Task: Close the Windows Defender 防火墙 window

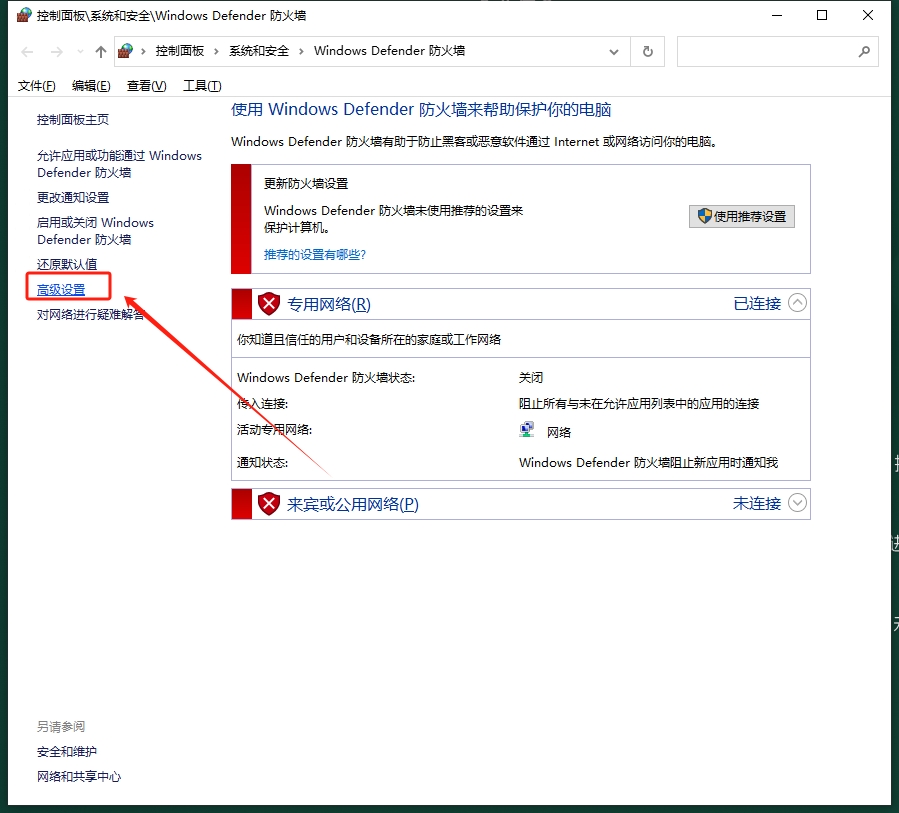Action: click(x=868, y=15)
